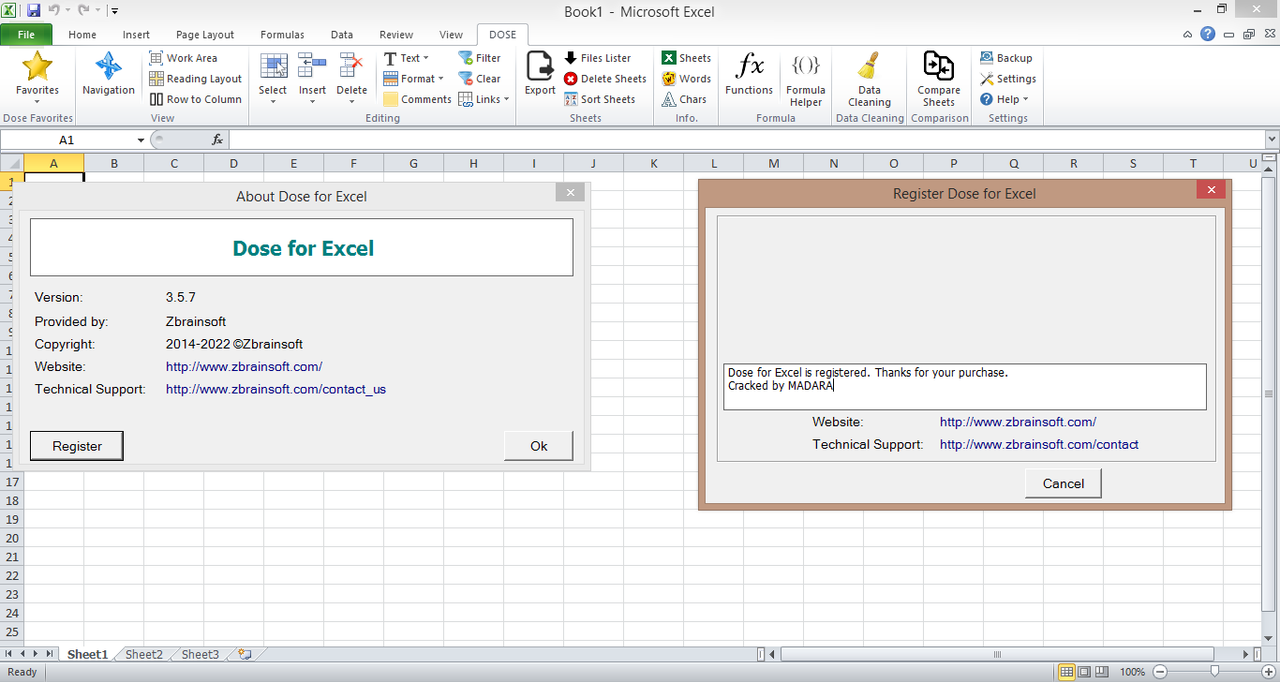Expand the Dose Help dropdown

(x=1005, y=99)
